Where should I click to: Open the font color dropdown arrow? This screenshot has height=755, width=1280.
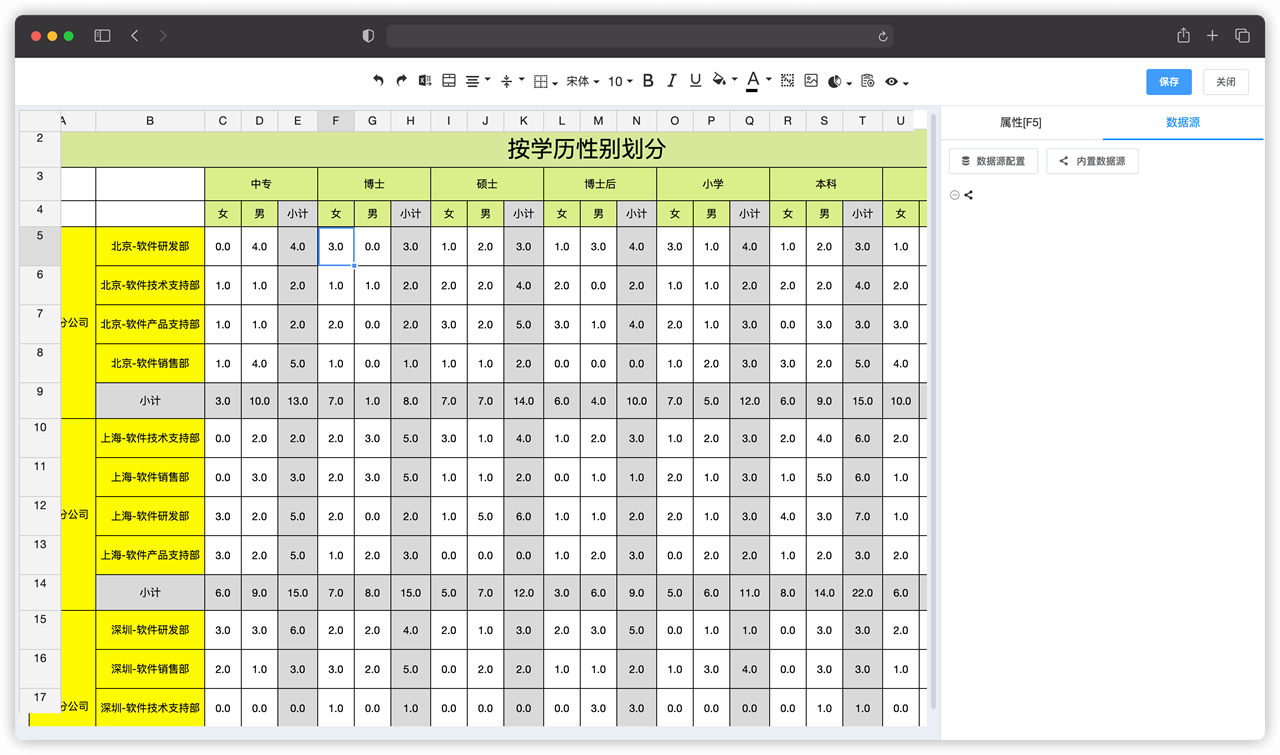click(x=768, y=79)
